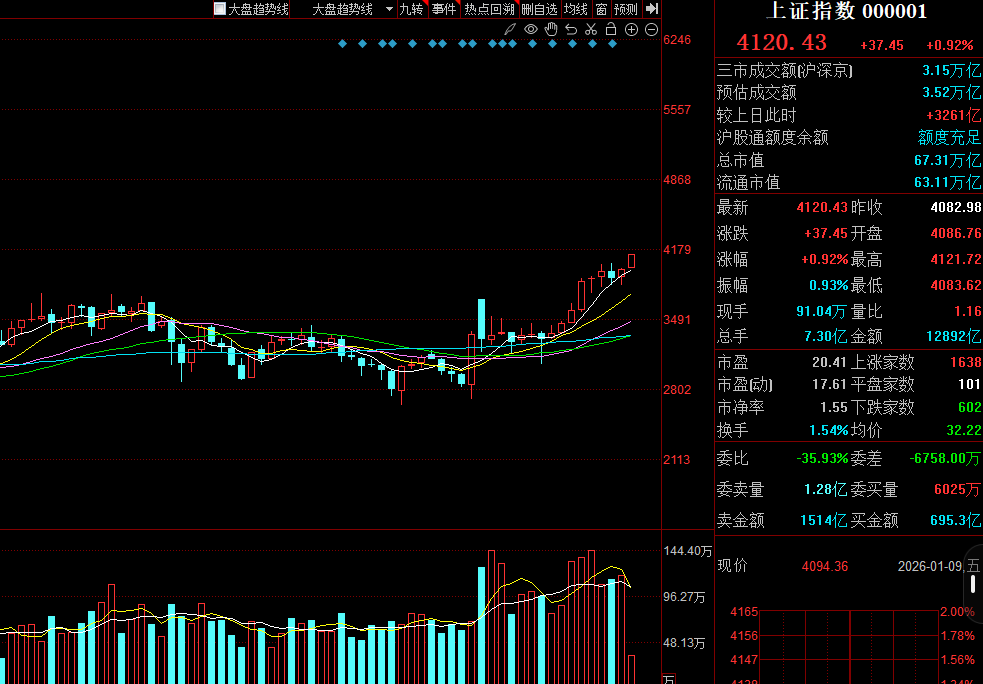Viewport: 983px width, 684px height.
Task: Zoom out with the minus circle icon
Action: pyautogui.click(x=651, y=29)
